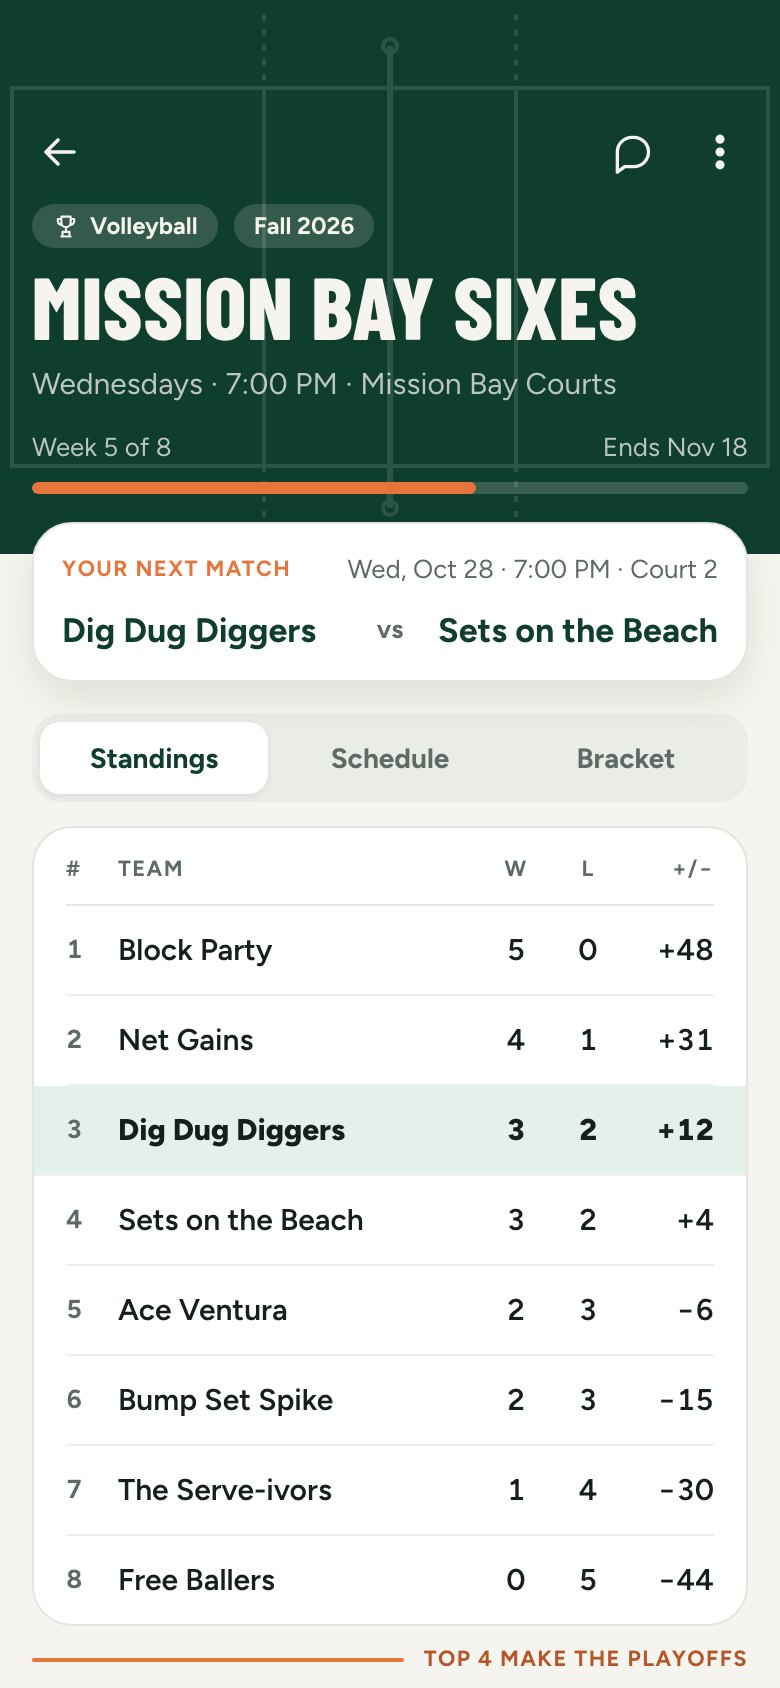
Task: Click the week progress bar
Action: click(x=390, y=488)
